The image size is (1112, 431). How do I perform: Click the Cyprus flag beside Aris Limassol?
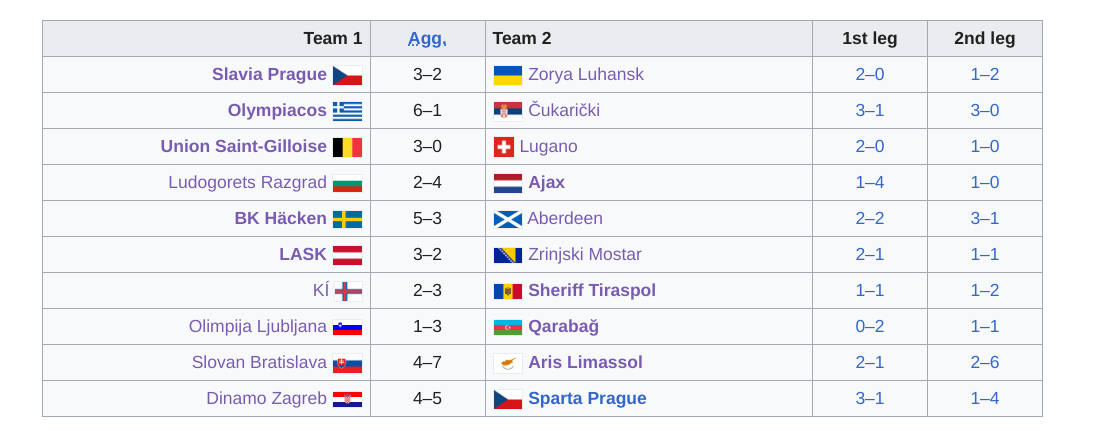pyautogui.click(x=508, y=363)
